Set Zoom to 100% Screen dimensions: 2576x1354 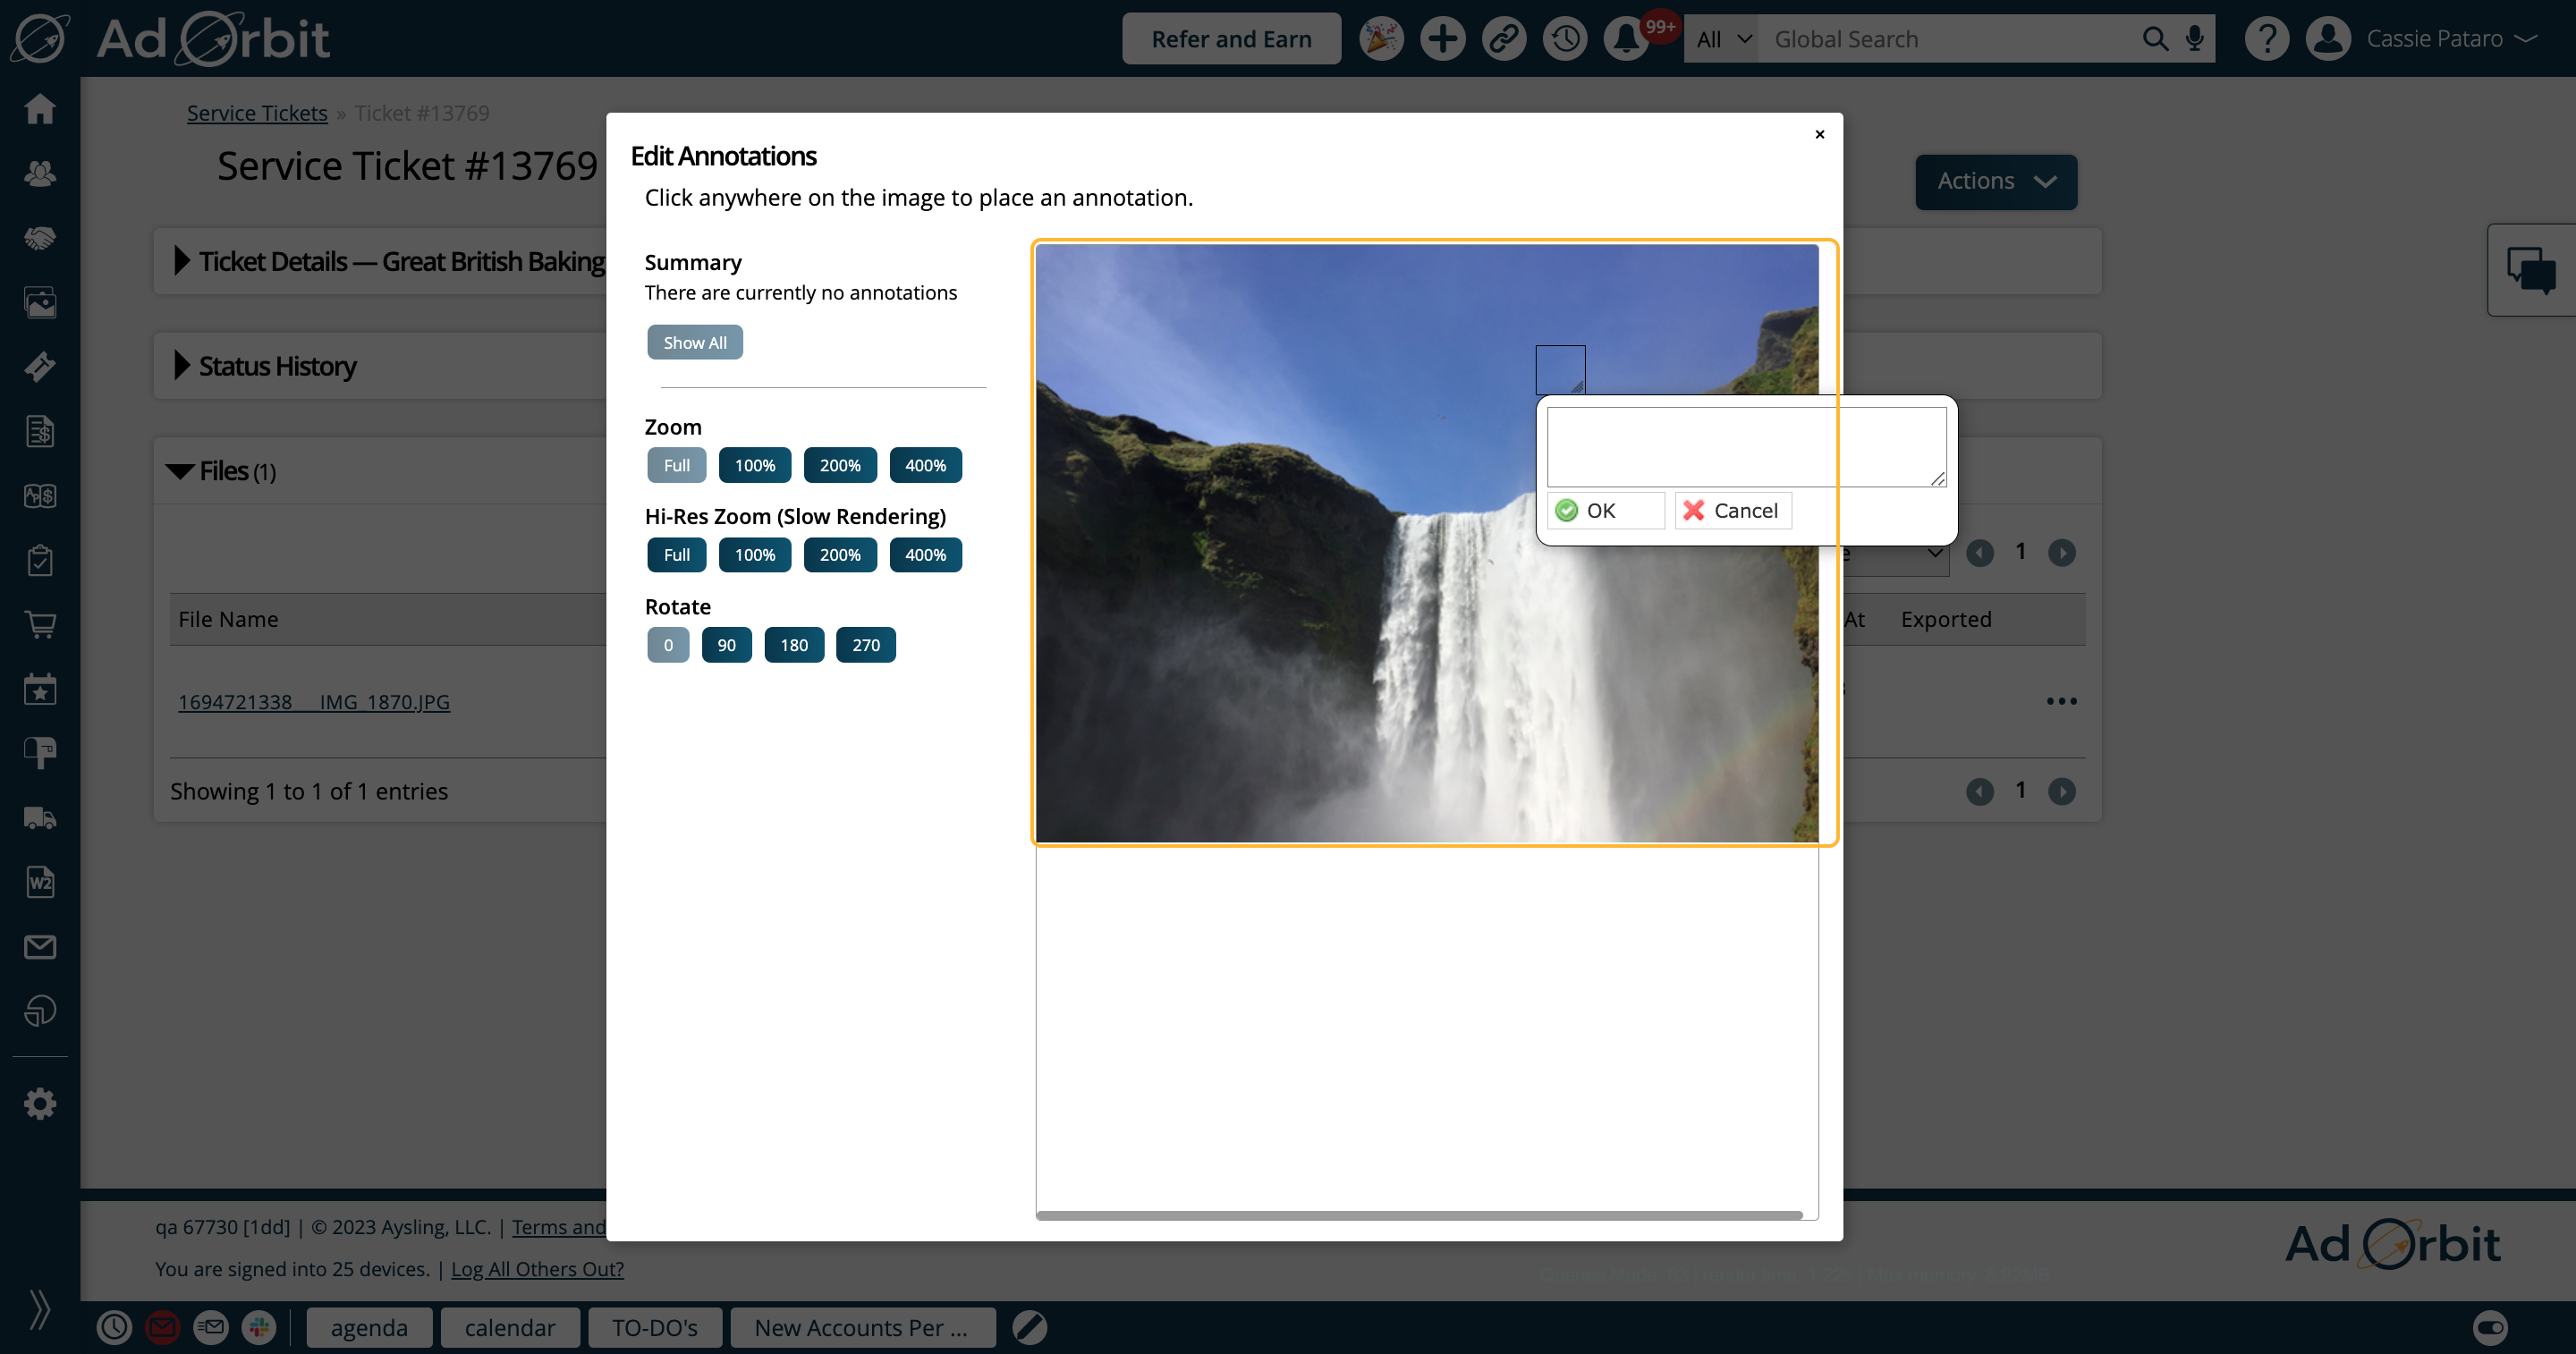point(755,465)
